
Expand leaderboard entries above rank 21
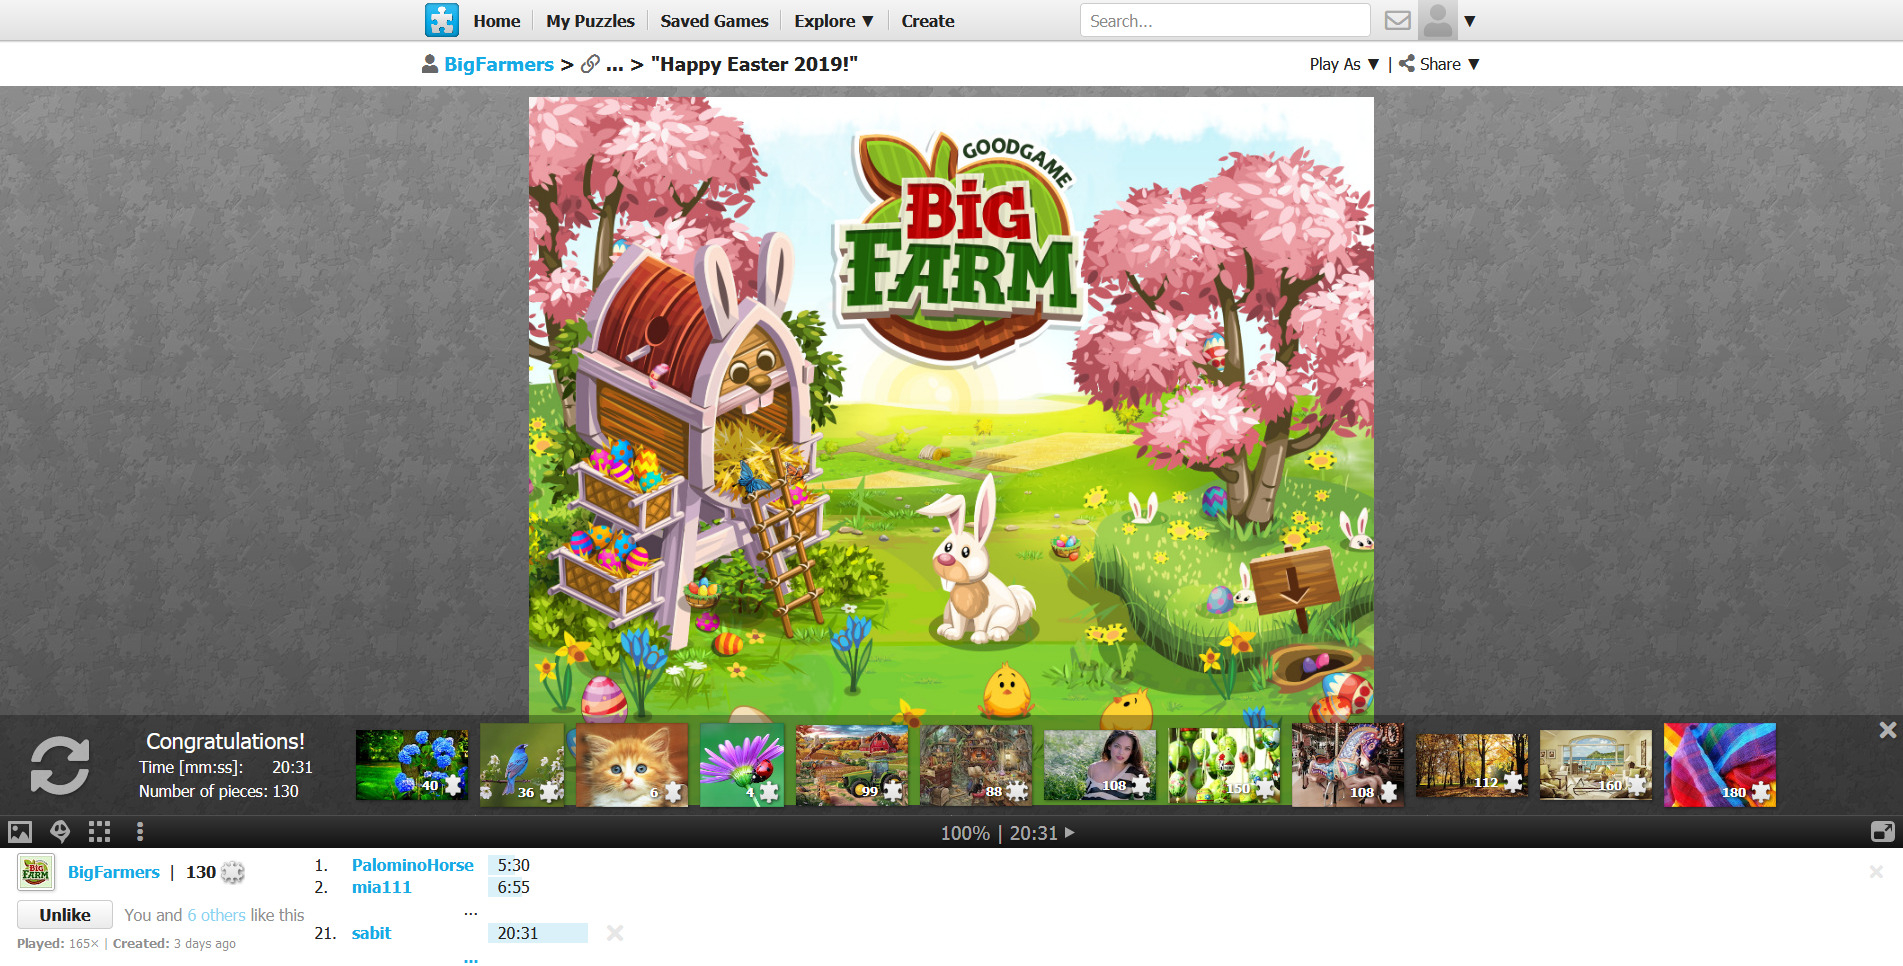[470, 911]
